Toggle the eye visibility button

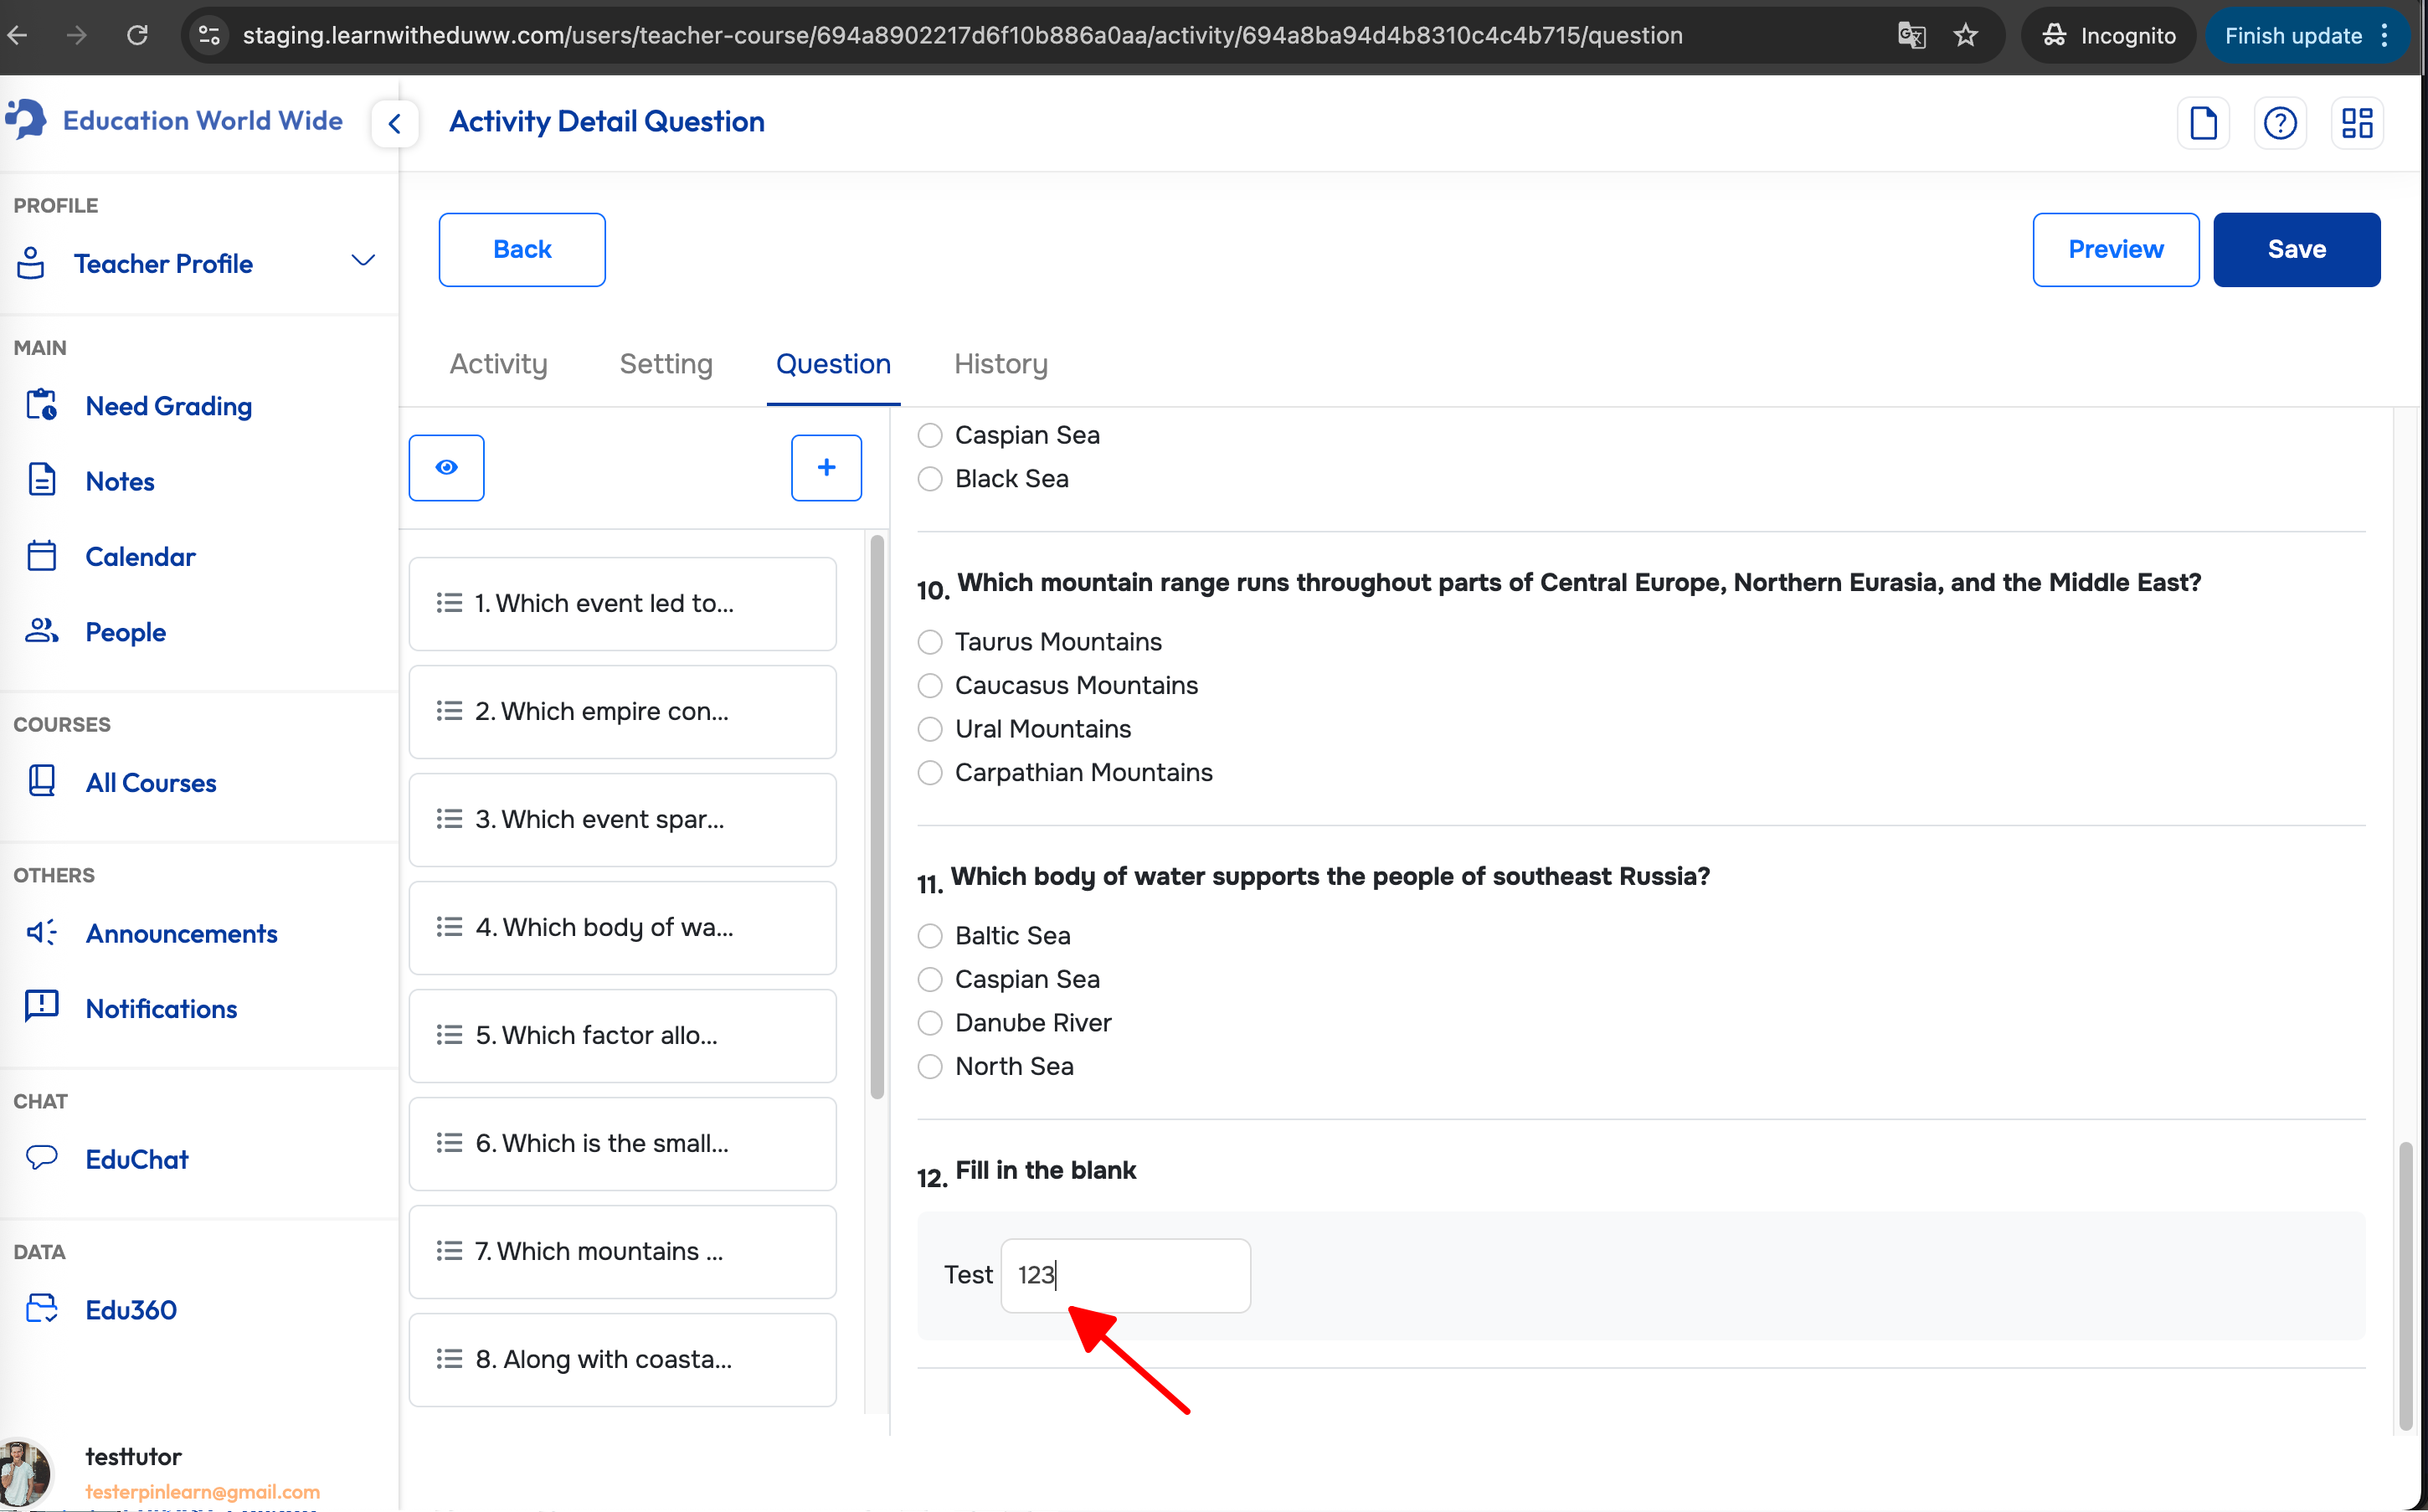[446, 467]
